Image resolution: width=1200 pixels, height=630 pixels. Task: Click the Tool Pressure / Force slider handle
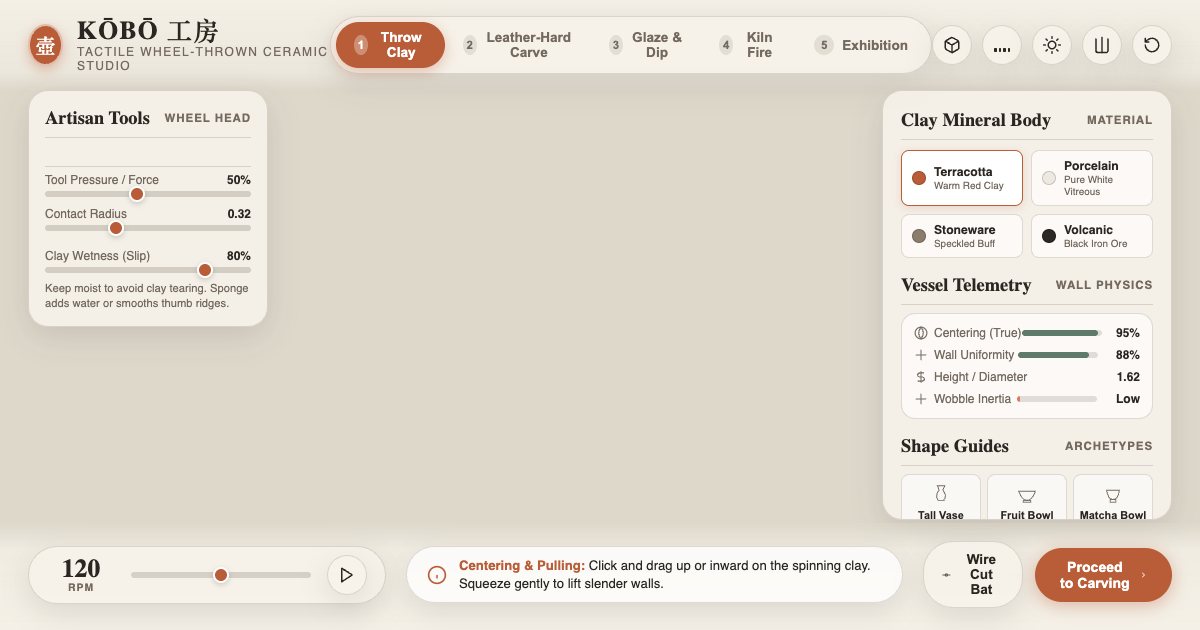(137, 194)
